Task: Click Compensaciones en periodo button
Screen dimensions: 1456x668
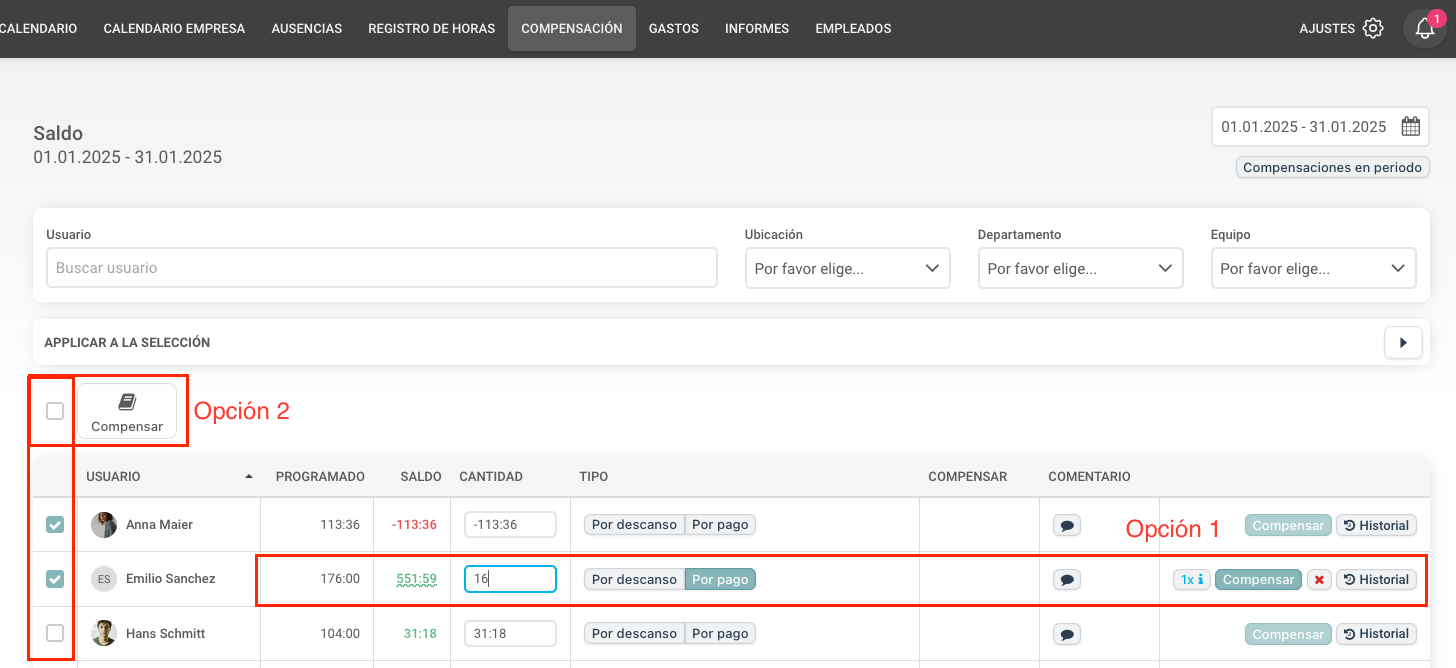Action: (x=1332, y=167)
